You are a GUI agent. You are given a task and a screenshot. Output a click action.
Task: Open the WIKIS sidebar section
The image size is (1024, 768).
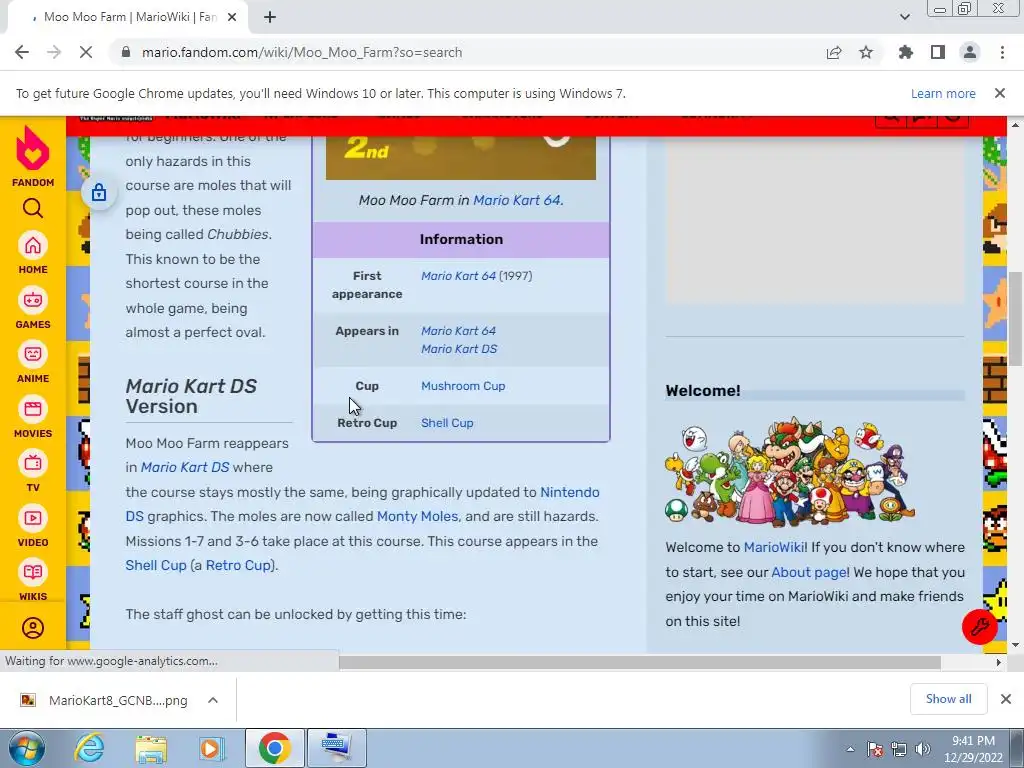click(33, 580)
